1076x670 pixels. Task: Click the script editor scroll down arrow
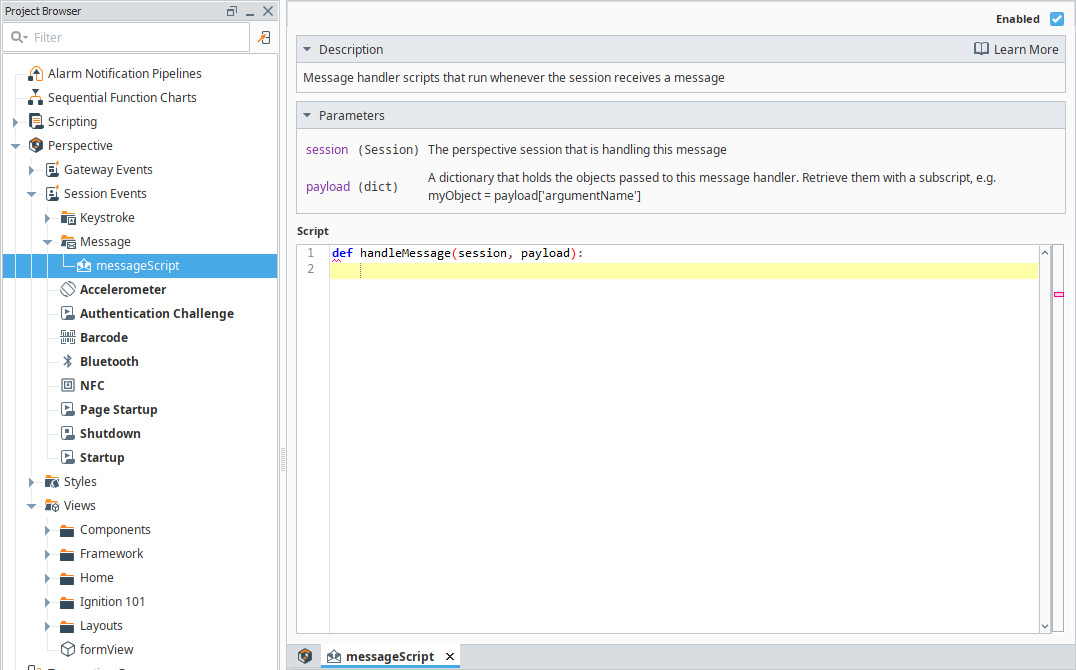pyautogui.click(x=1045, y=626)
